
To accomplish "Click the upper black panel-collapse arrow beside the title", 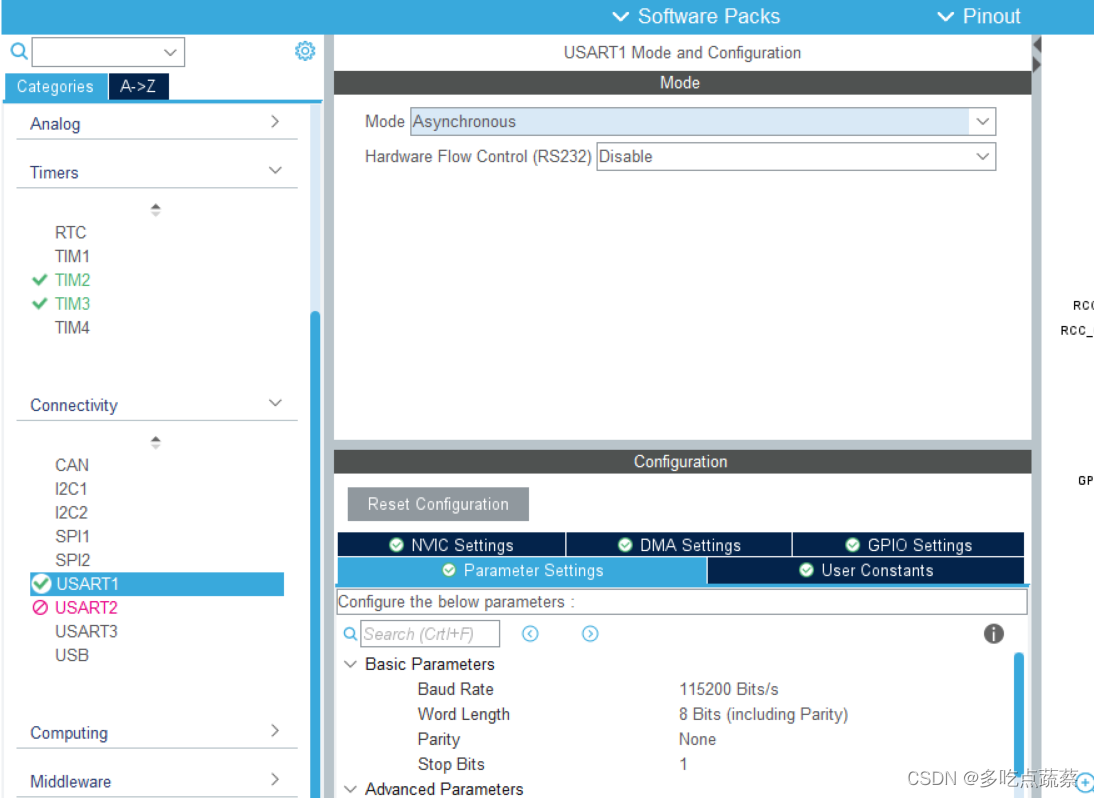I will [1037, 45].
